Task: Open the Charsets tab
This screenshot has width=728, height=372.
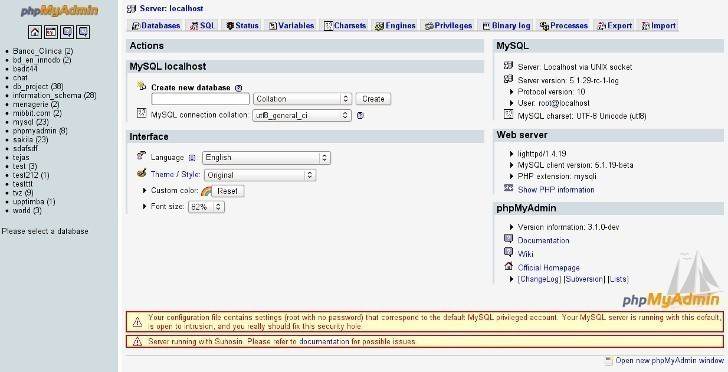Action: 345,26
